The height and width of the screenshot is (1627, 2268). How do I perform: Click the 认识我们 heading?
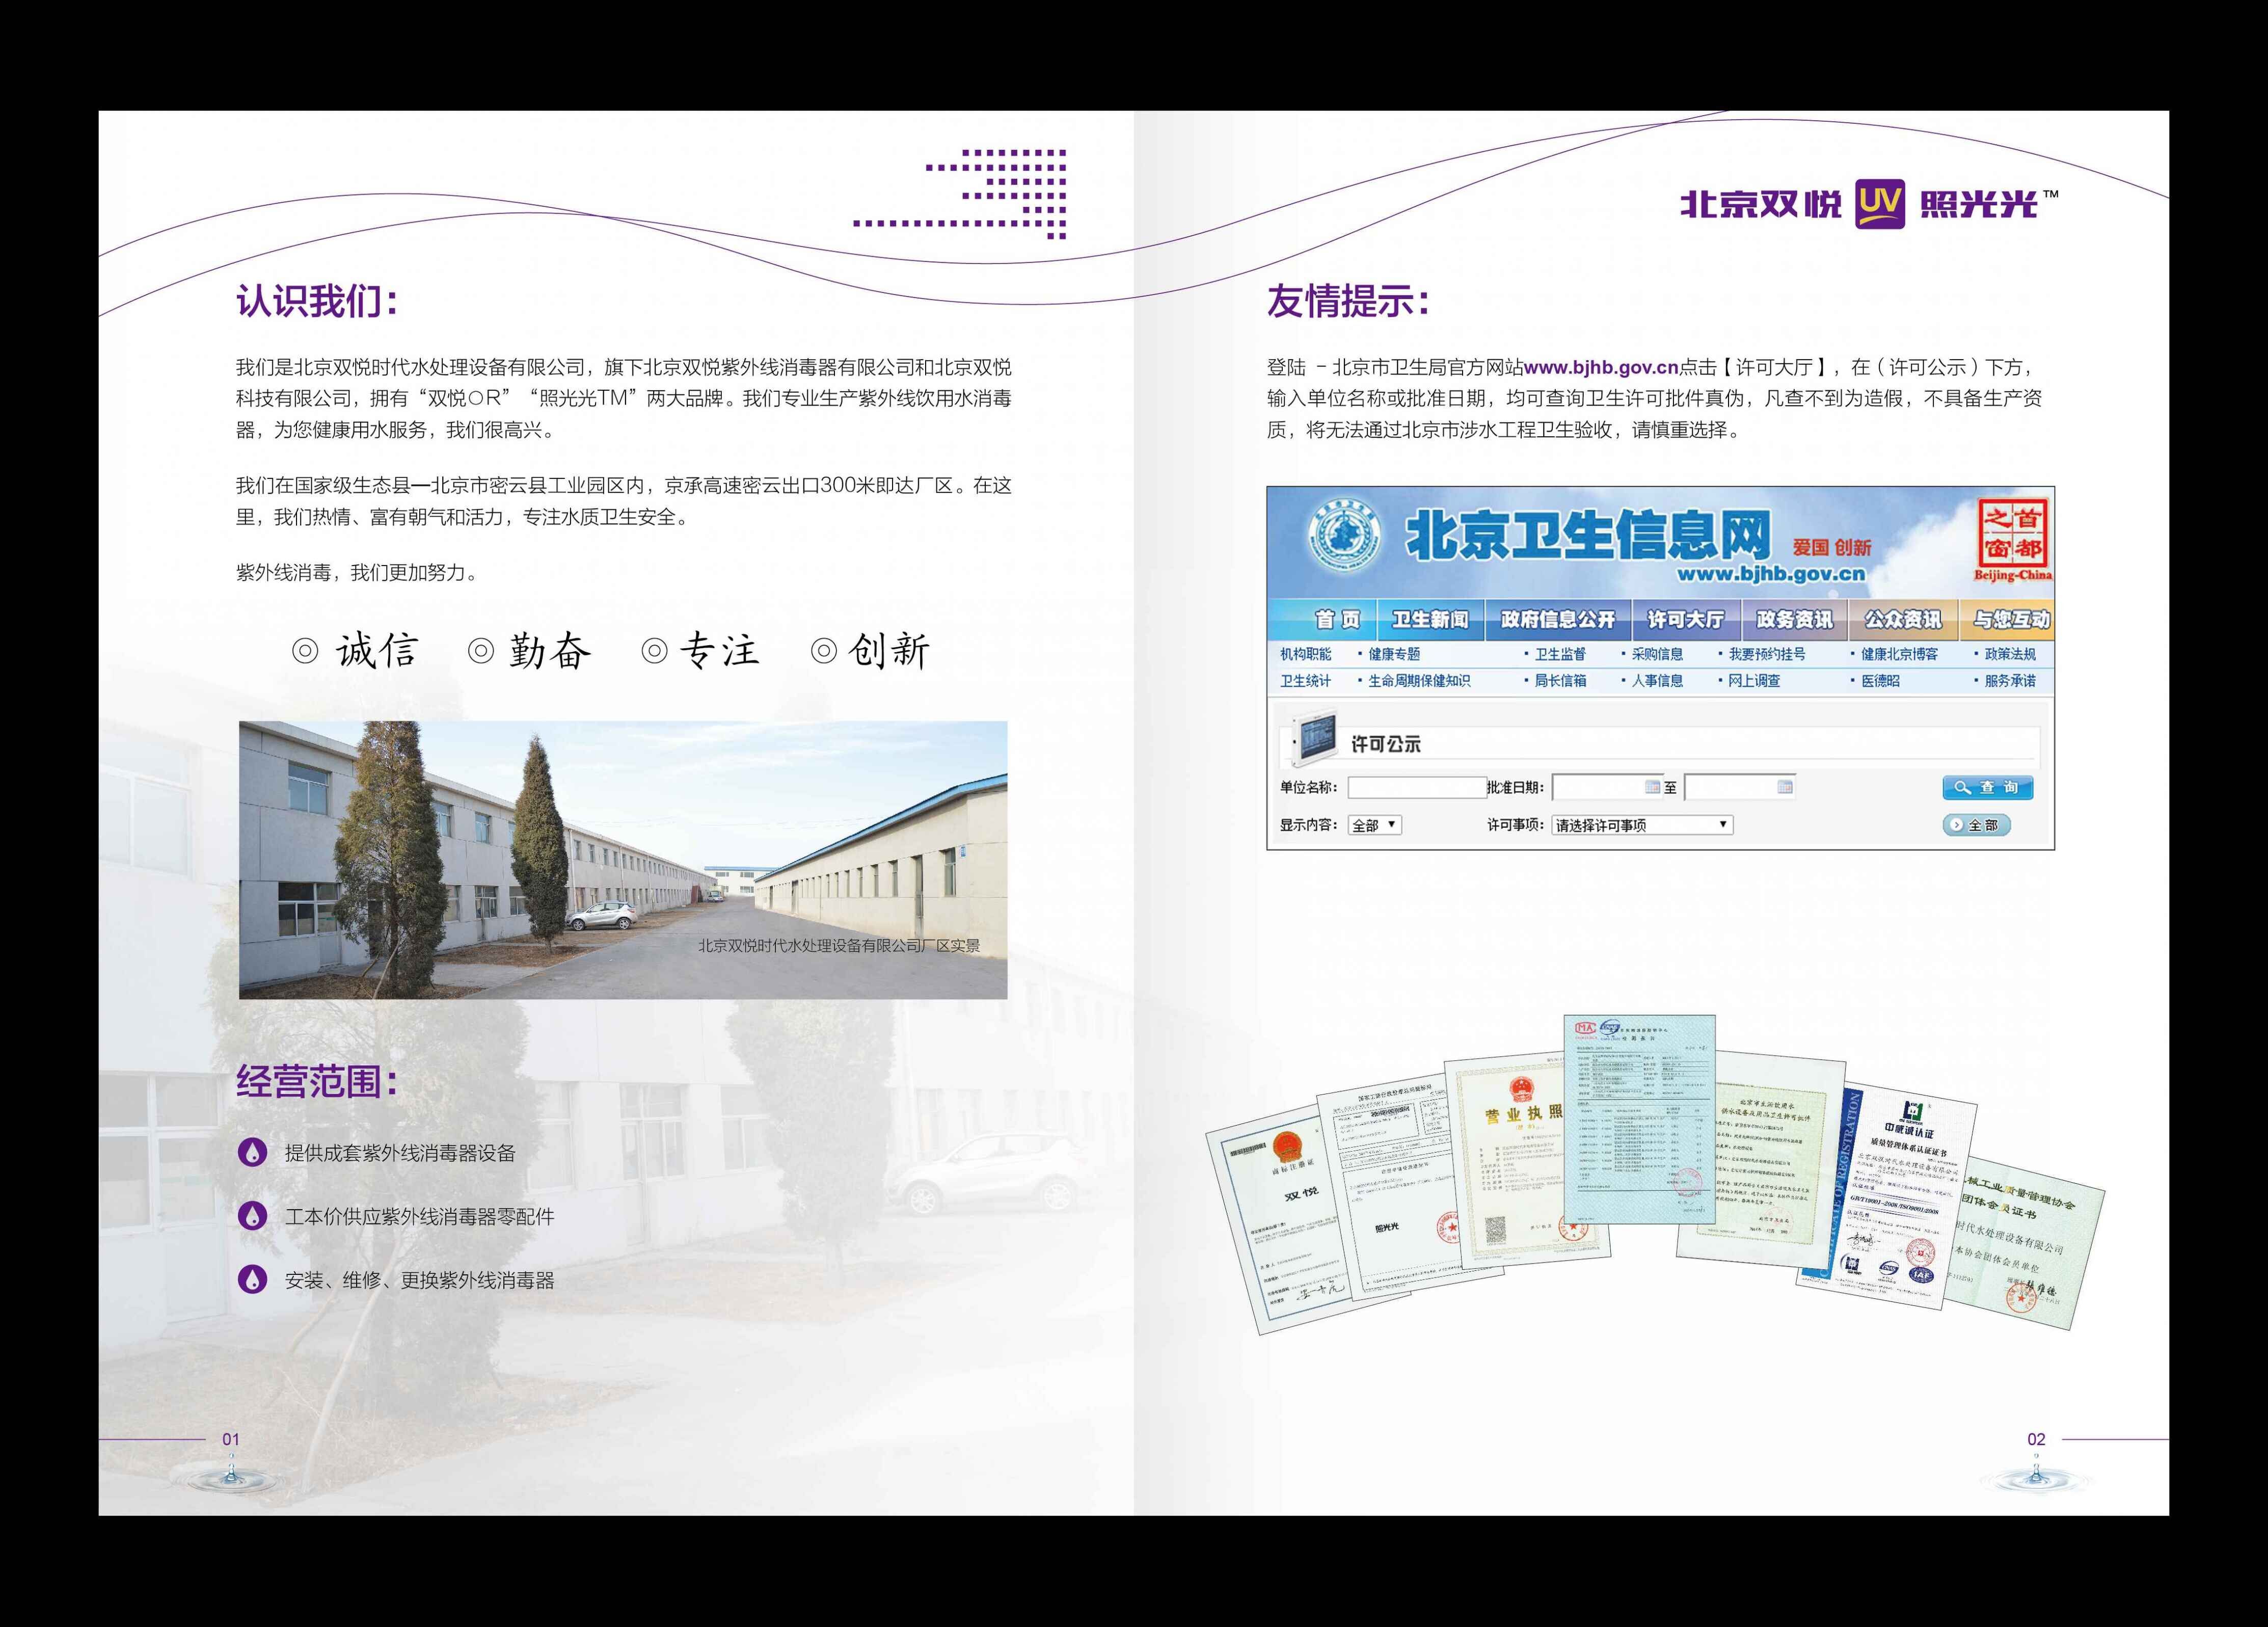pyautogui.click(x=317, y=300)
